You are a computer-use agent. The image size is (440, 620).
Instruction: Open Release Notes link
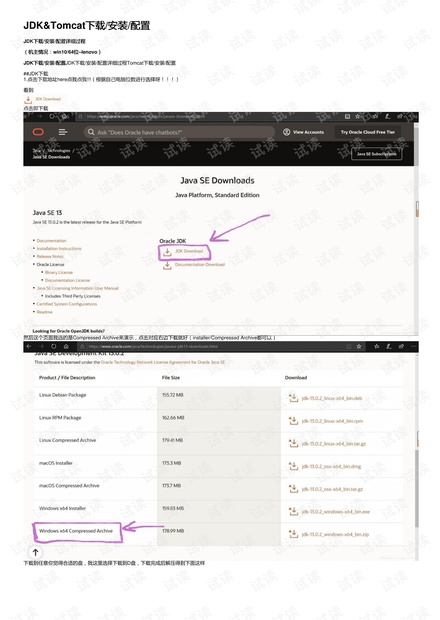50,256
